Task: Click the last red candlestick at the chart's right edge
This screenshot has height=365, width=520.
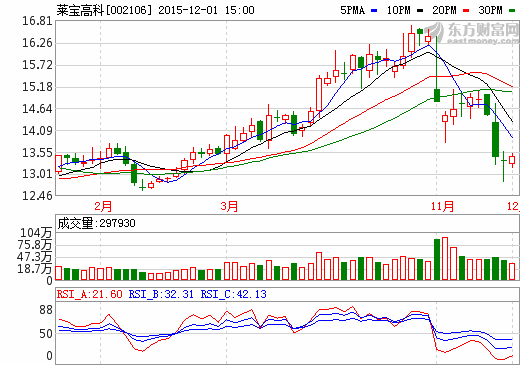Action: click(512, 160)
